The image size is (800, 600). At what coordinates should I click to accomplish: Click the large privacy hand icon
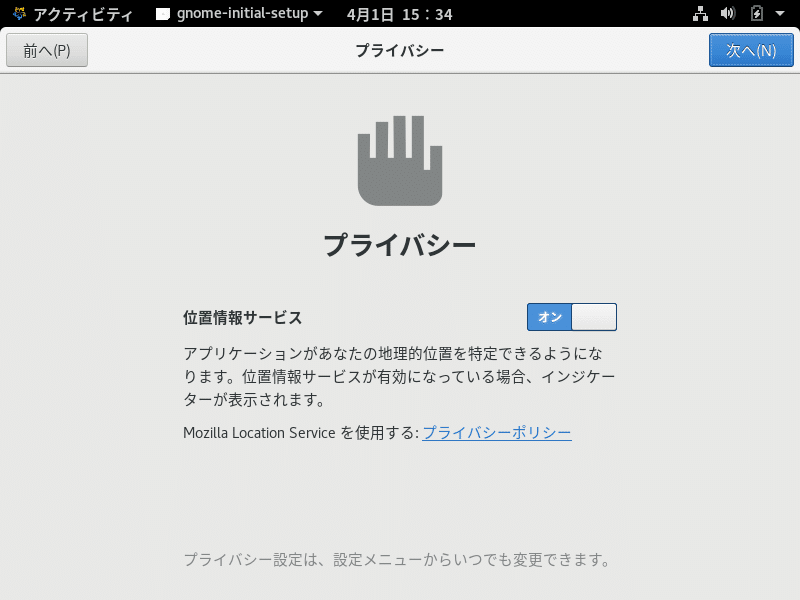click(400, 161)
